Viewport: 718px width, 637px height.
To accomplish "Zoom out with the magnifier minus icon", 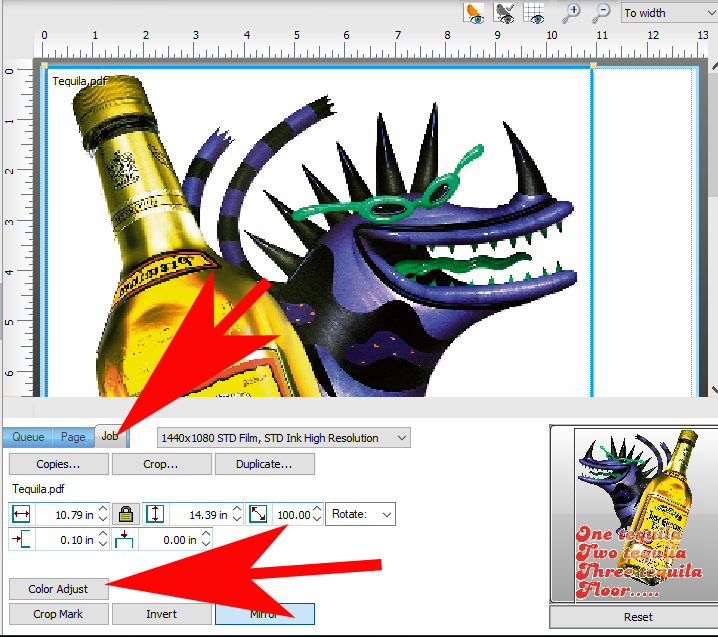I will tap(601, 13).
